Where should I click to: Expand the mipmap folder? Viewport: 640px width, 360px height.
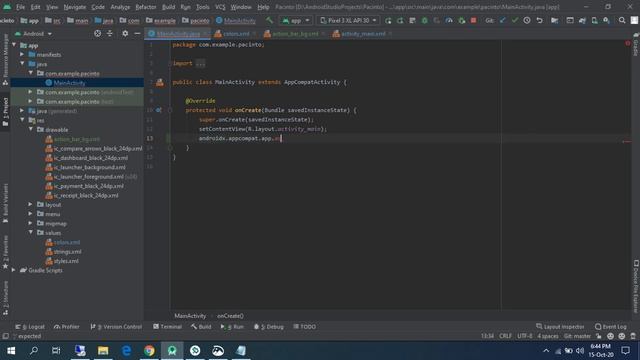[31, 223]
